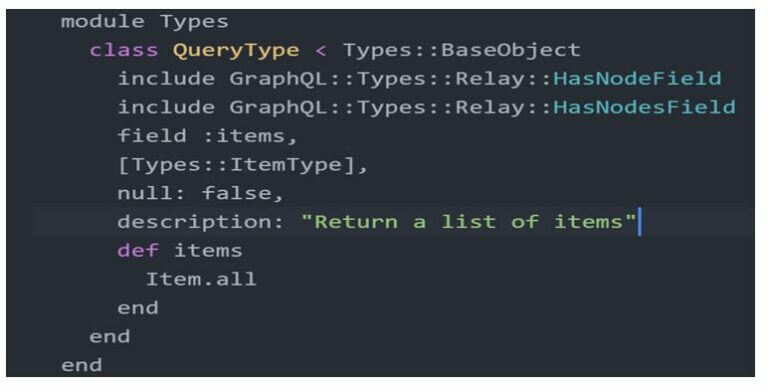This screenshot has width=768, height=392.
Task: Click the second include keyword
Action: (166, 107)
